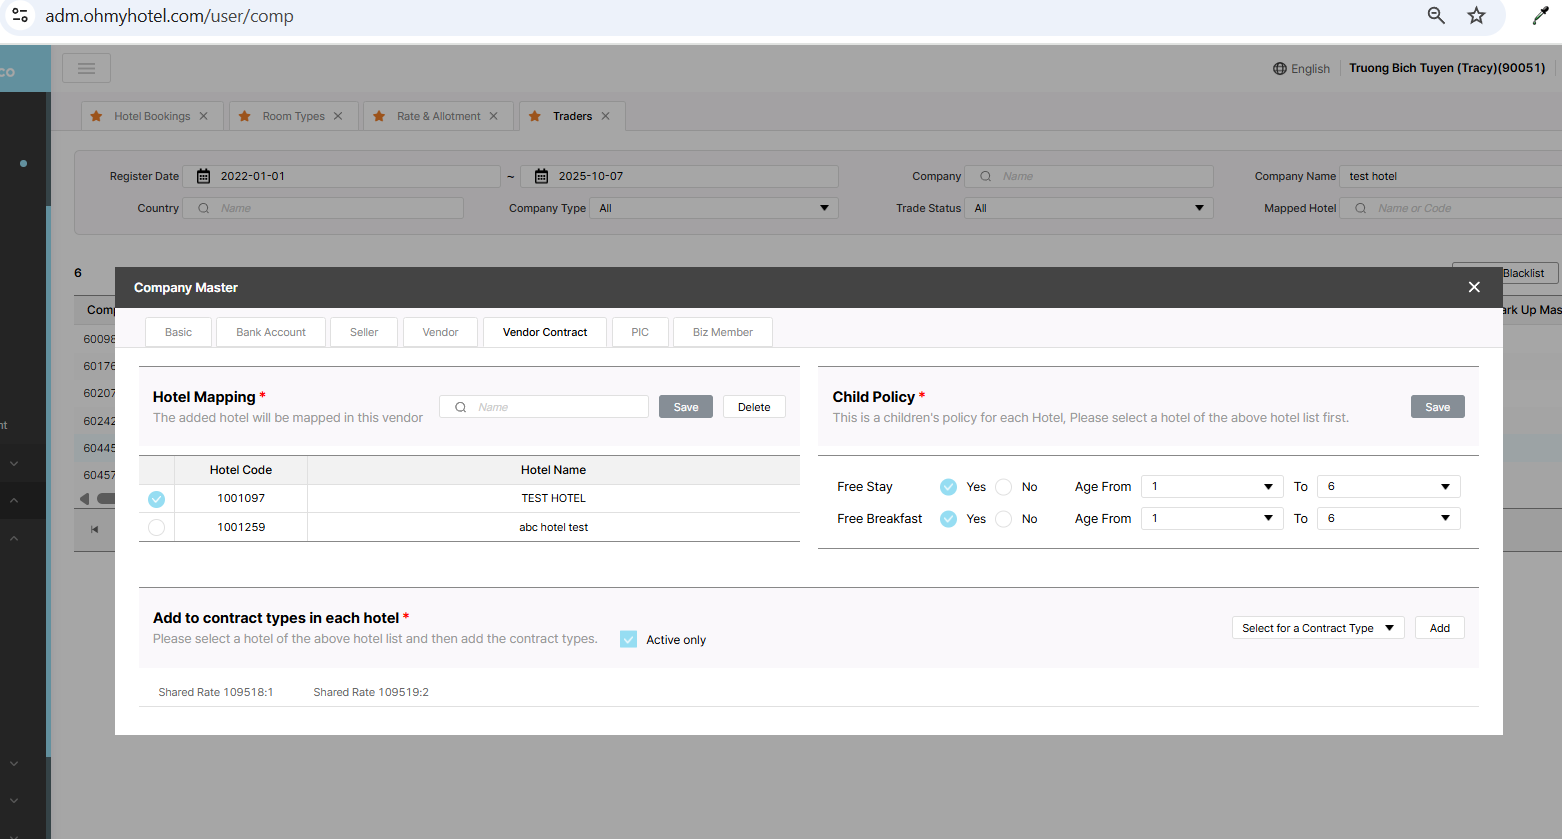The image size is (1562, 839).
Task: Close the Hotel Bookings tab with X
Action: (x=204, y=116)
